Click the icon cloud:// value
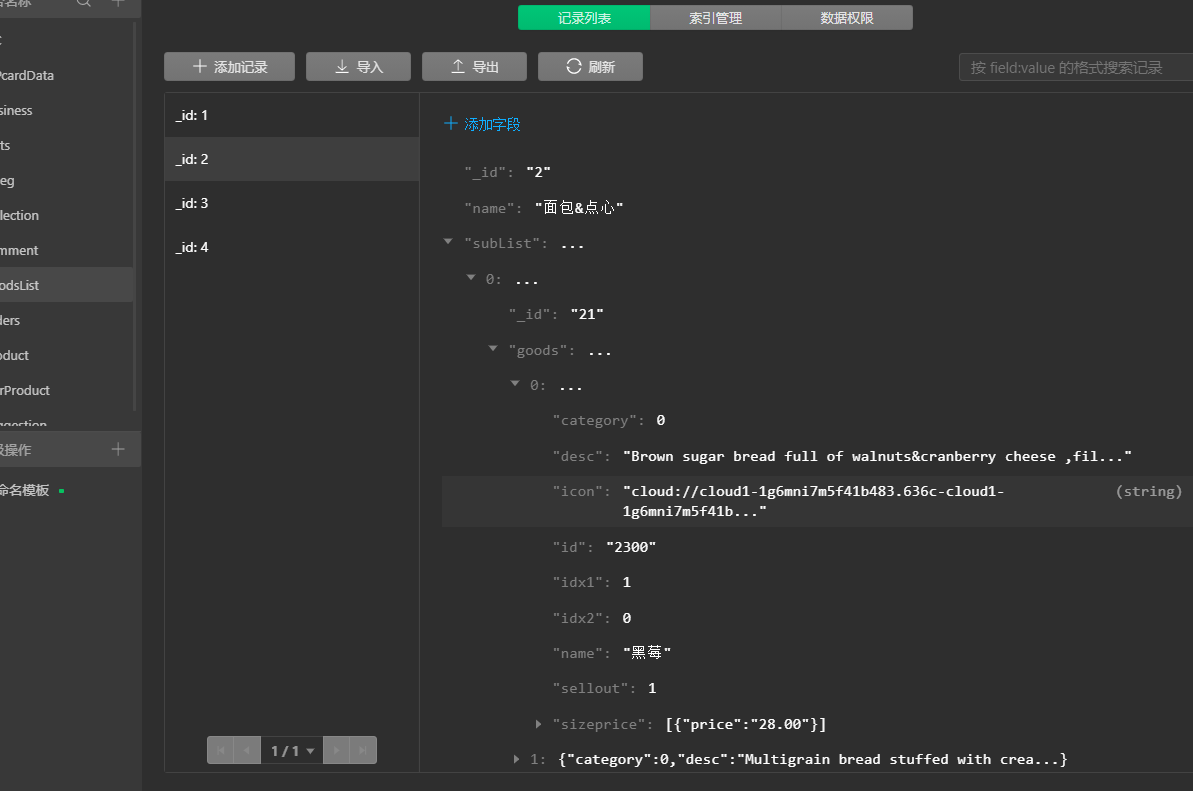 click(813, 501)
